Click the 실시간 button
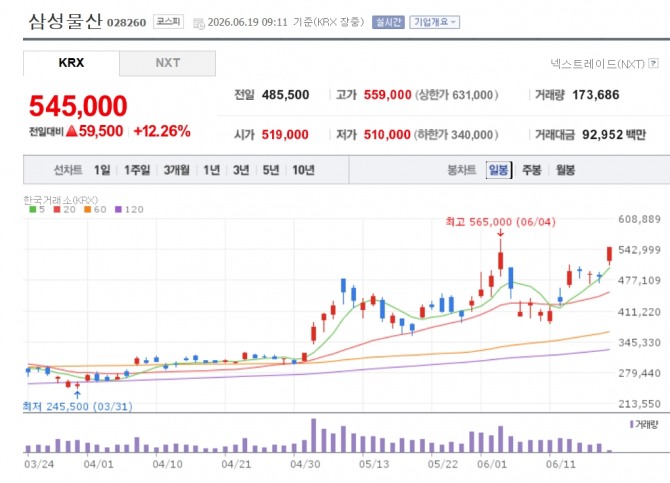Screen dimensions: 670x483 pyautogui.click(x=388, y=22)
